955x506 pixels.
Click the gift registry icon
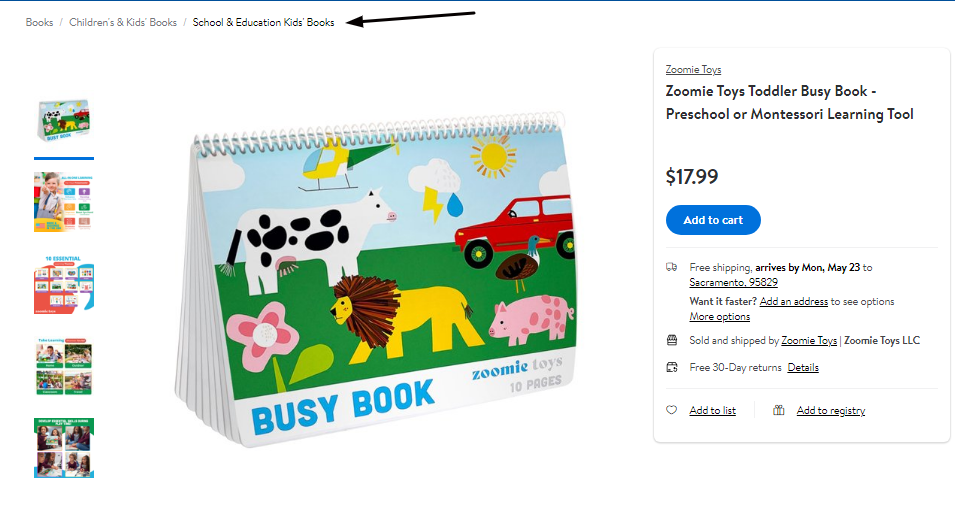[x=778, y=410]
